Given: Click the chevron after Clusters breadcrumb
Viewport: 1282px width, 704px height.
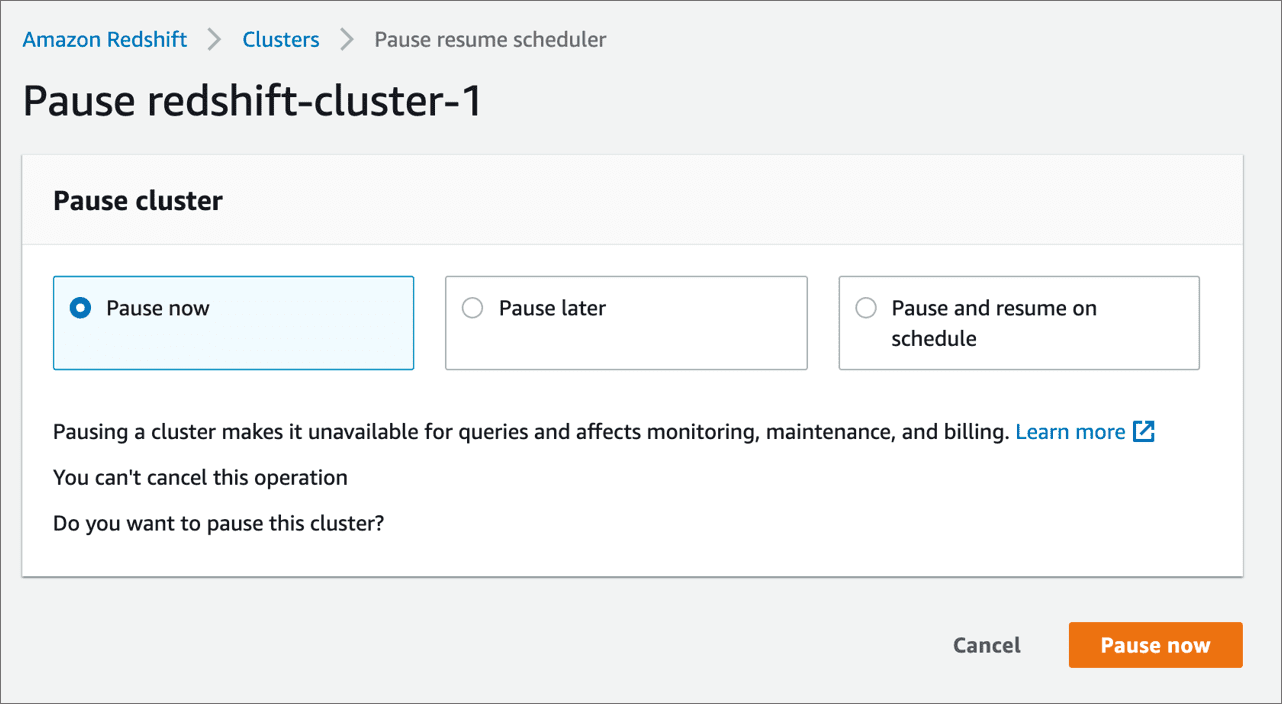Looking at the screenshot, I should (347, 40).
